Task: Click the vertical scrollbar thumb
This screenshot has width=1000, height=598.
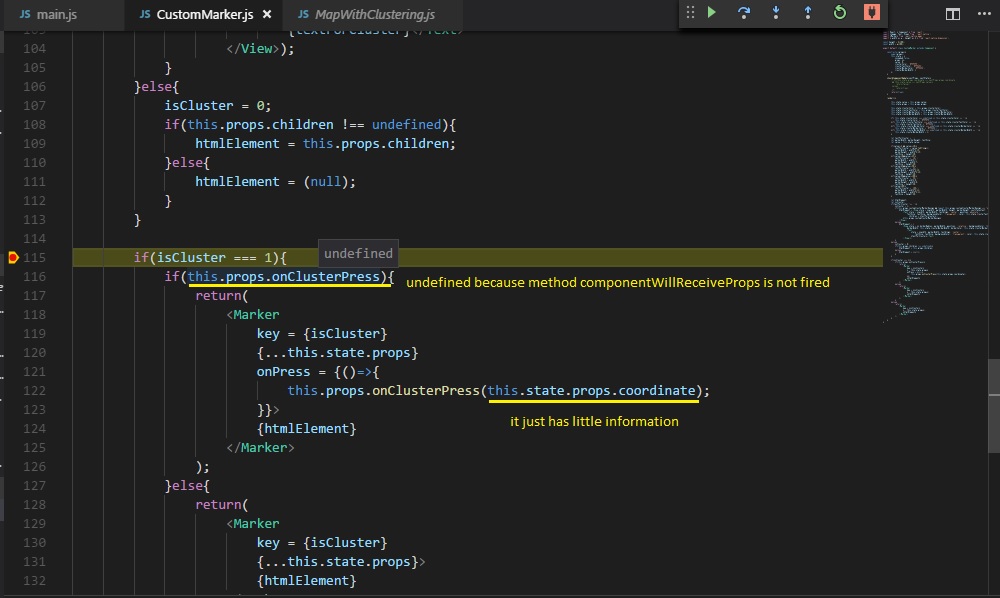Action: pos(994,405)
